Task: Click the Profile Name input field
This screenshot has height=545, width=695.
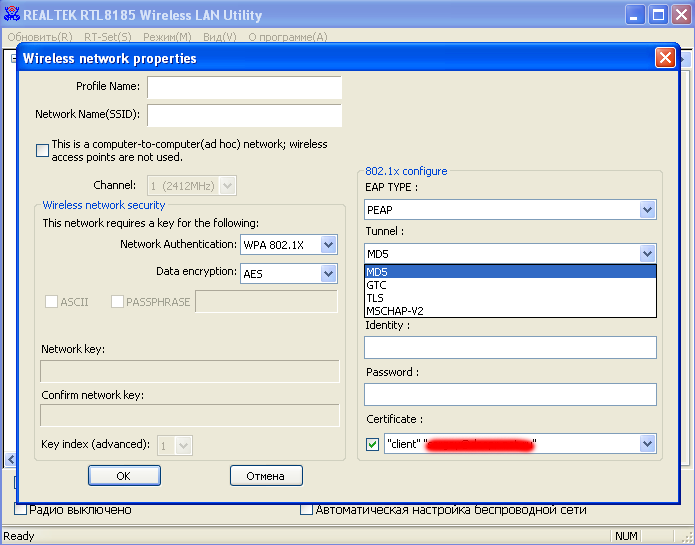Action: pos(244,87)
